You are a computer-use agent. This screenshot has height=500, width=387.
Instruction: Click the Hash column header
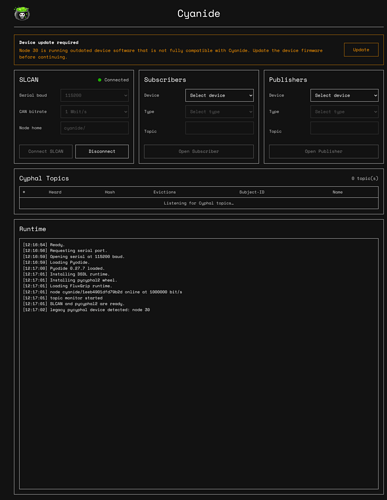[110, 192]
